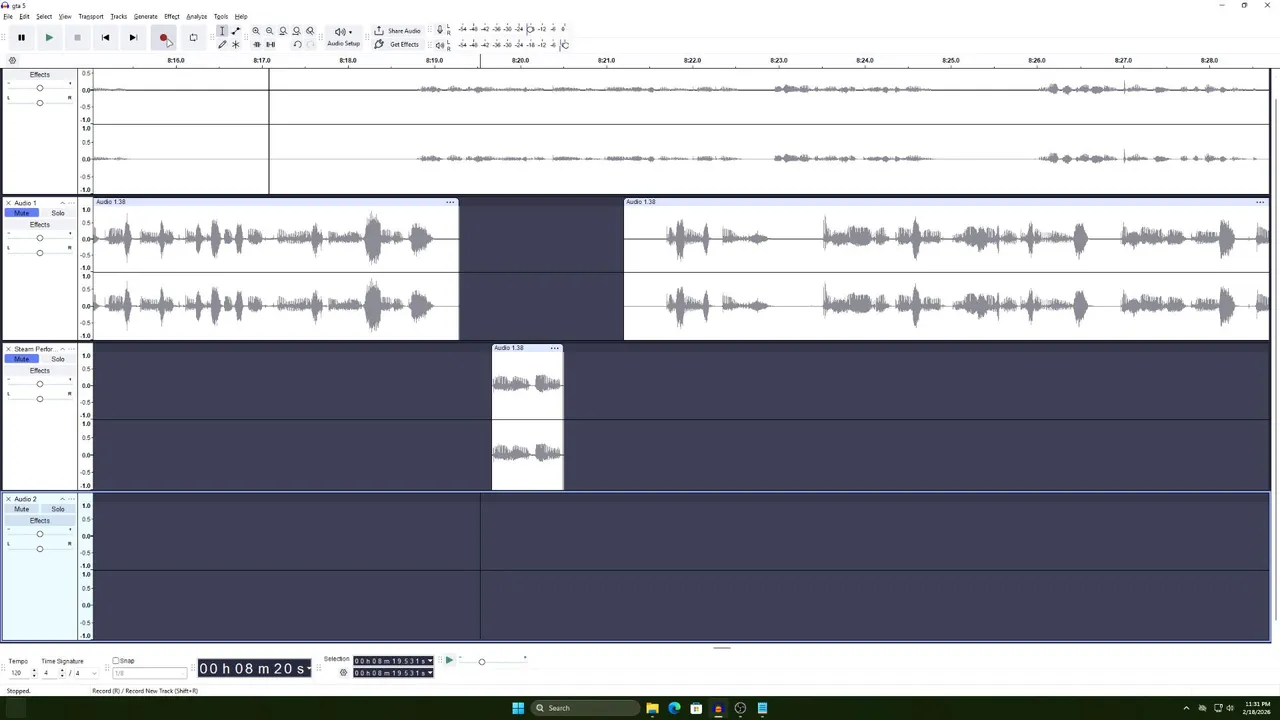Screen dimensions: 1280x720
Task: Click the Audio 2 pan slider
Action: tap(40, 549)
